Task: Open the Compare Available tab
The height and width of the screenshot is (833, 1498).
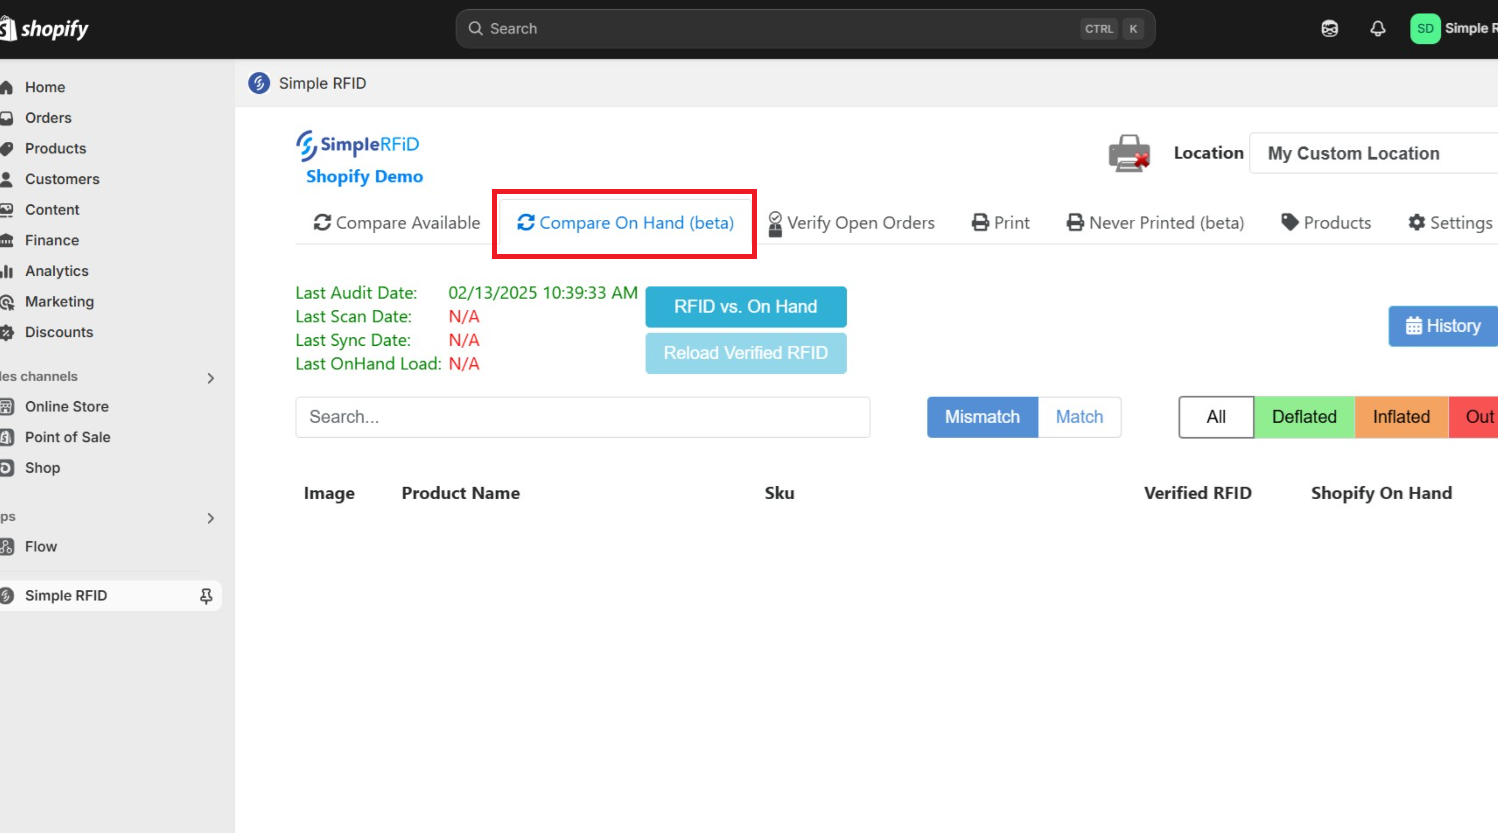Action: [x=397, y=223]
